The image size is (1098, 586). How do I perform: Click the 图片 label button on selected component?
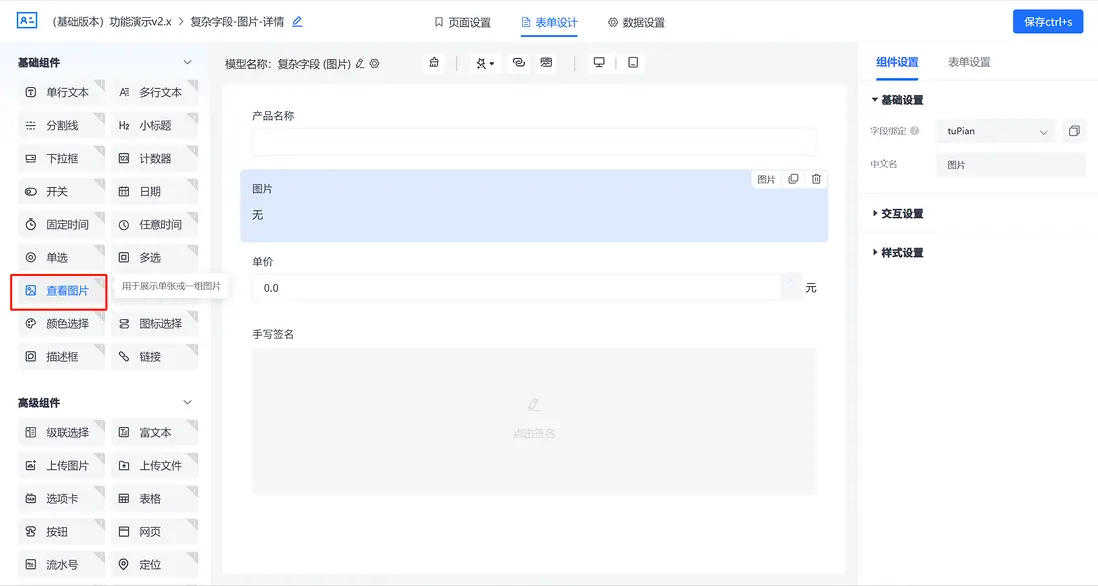coord(766,178)
